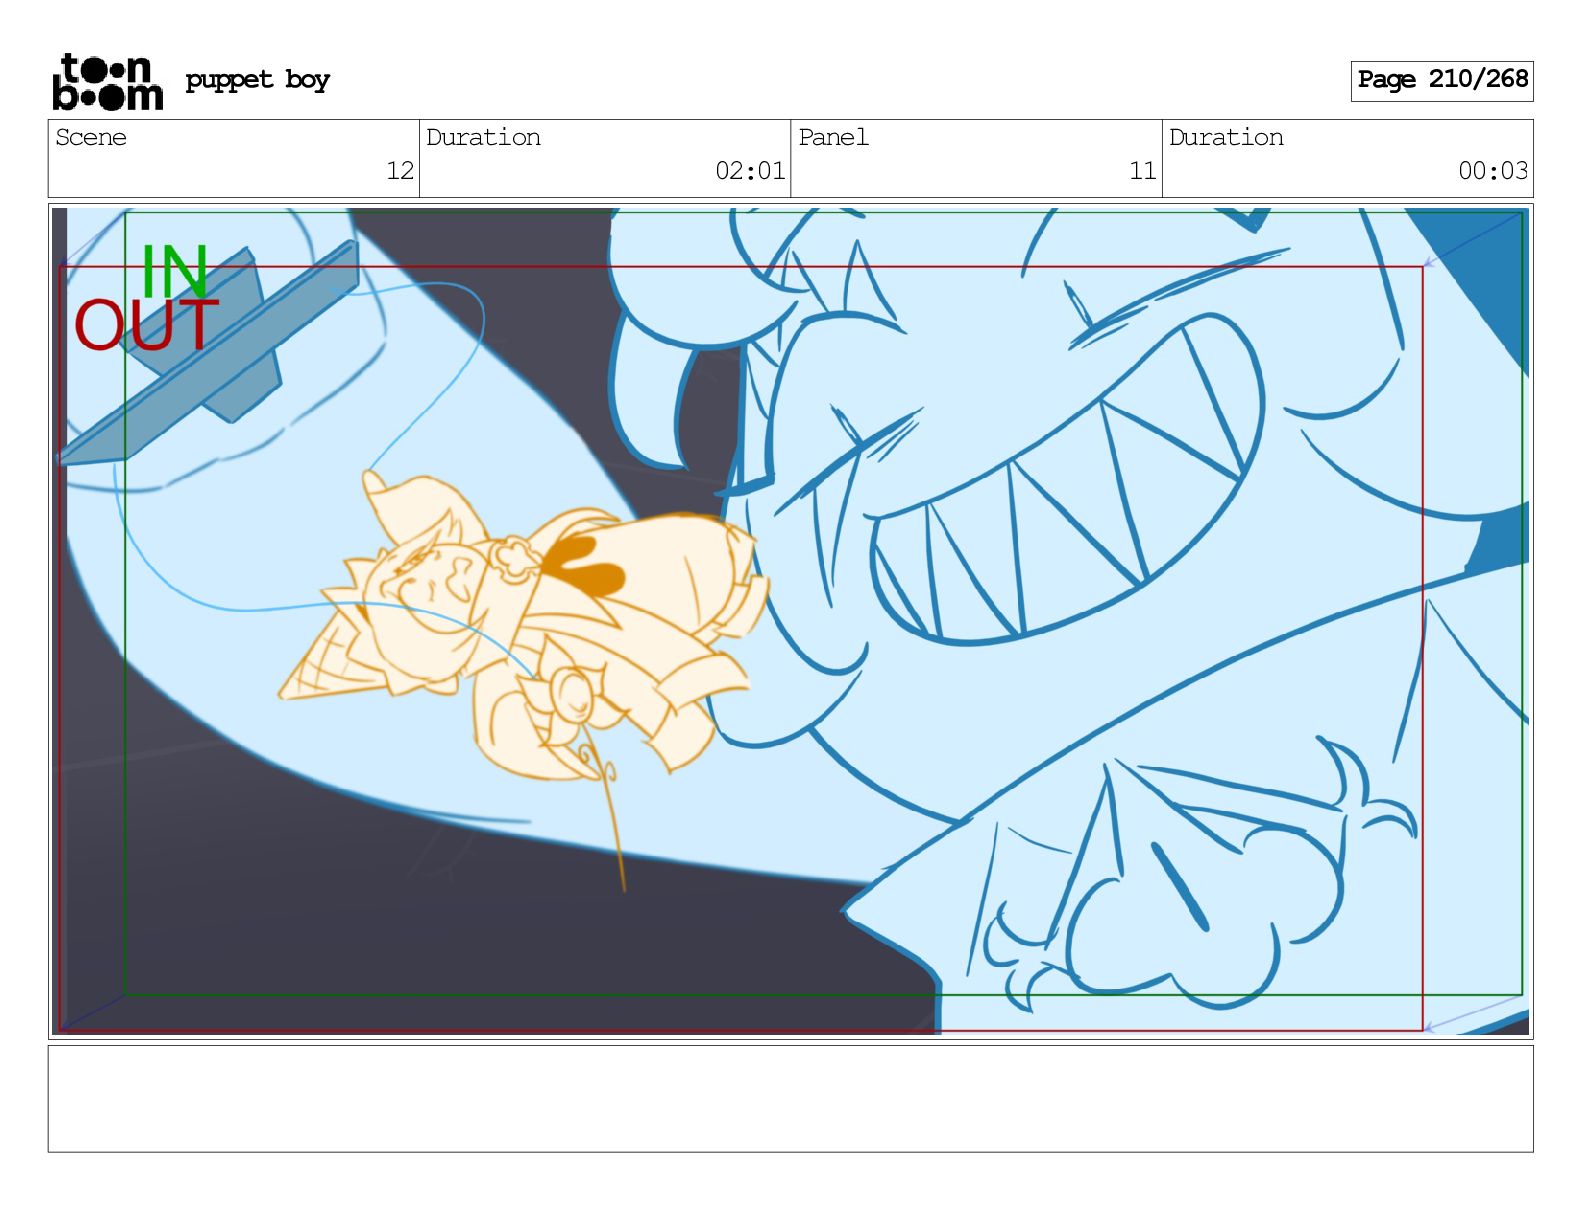
Task: Click the panel duration value 00:03
Action: click(x=1493, y=171)
